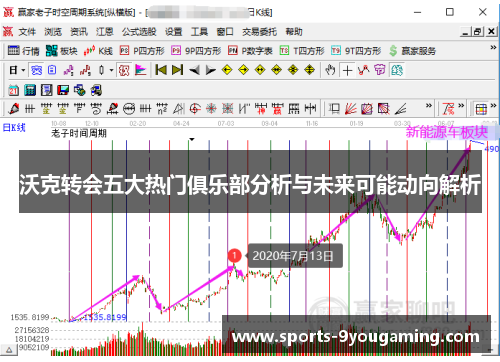The height and width of the screenshot is (362, 500).
Task: Click the 老子时间周期 indicator label
Action: click(79, 133)
